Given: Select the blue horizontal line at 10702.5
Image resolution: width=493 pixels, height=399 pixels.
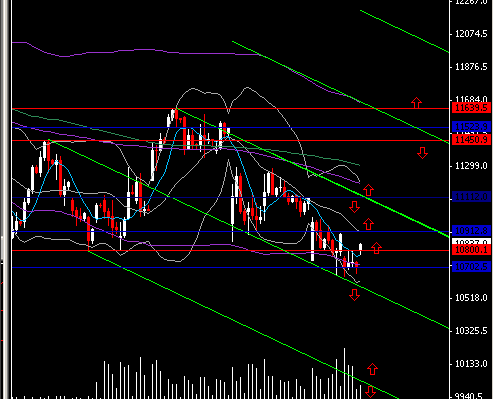Looking at the screenshot, I should pos(230,267).
